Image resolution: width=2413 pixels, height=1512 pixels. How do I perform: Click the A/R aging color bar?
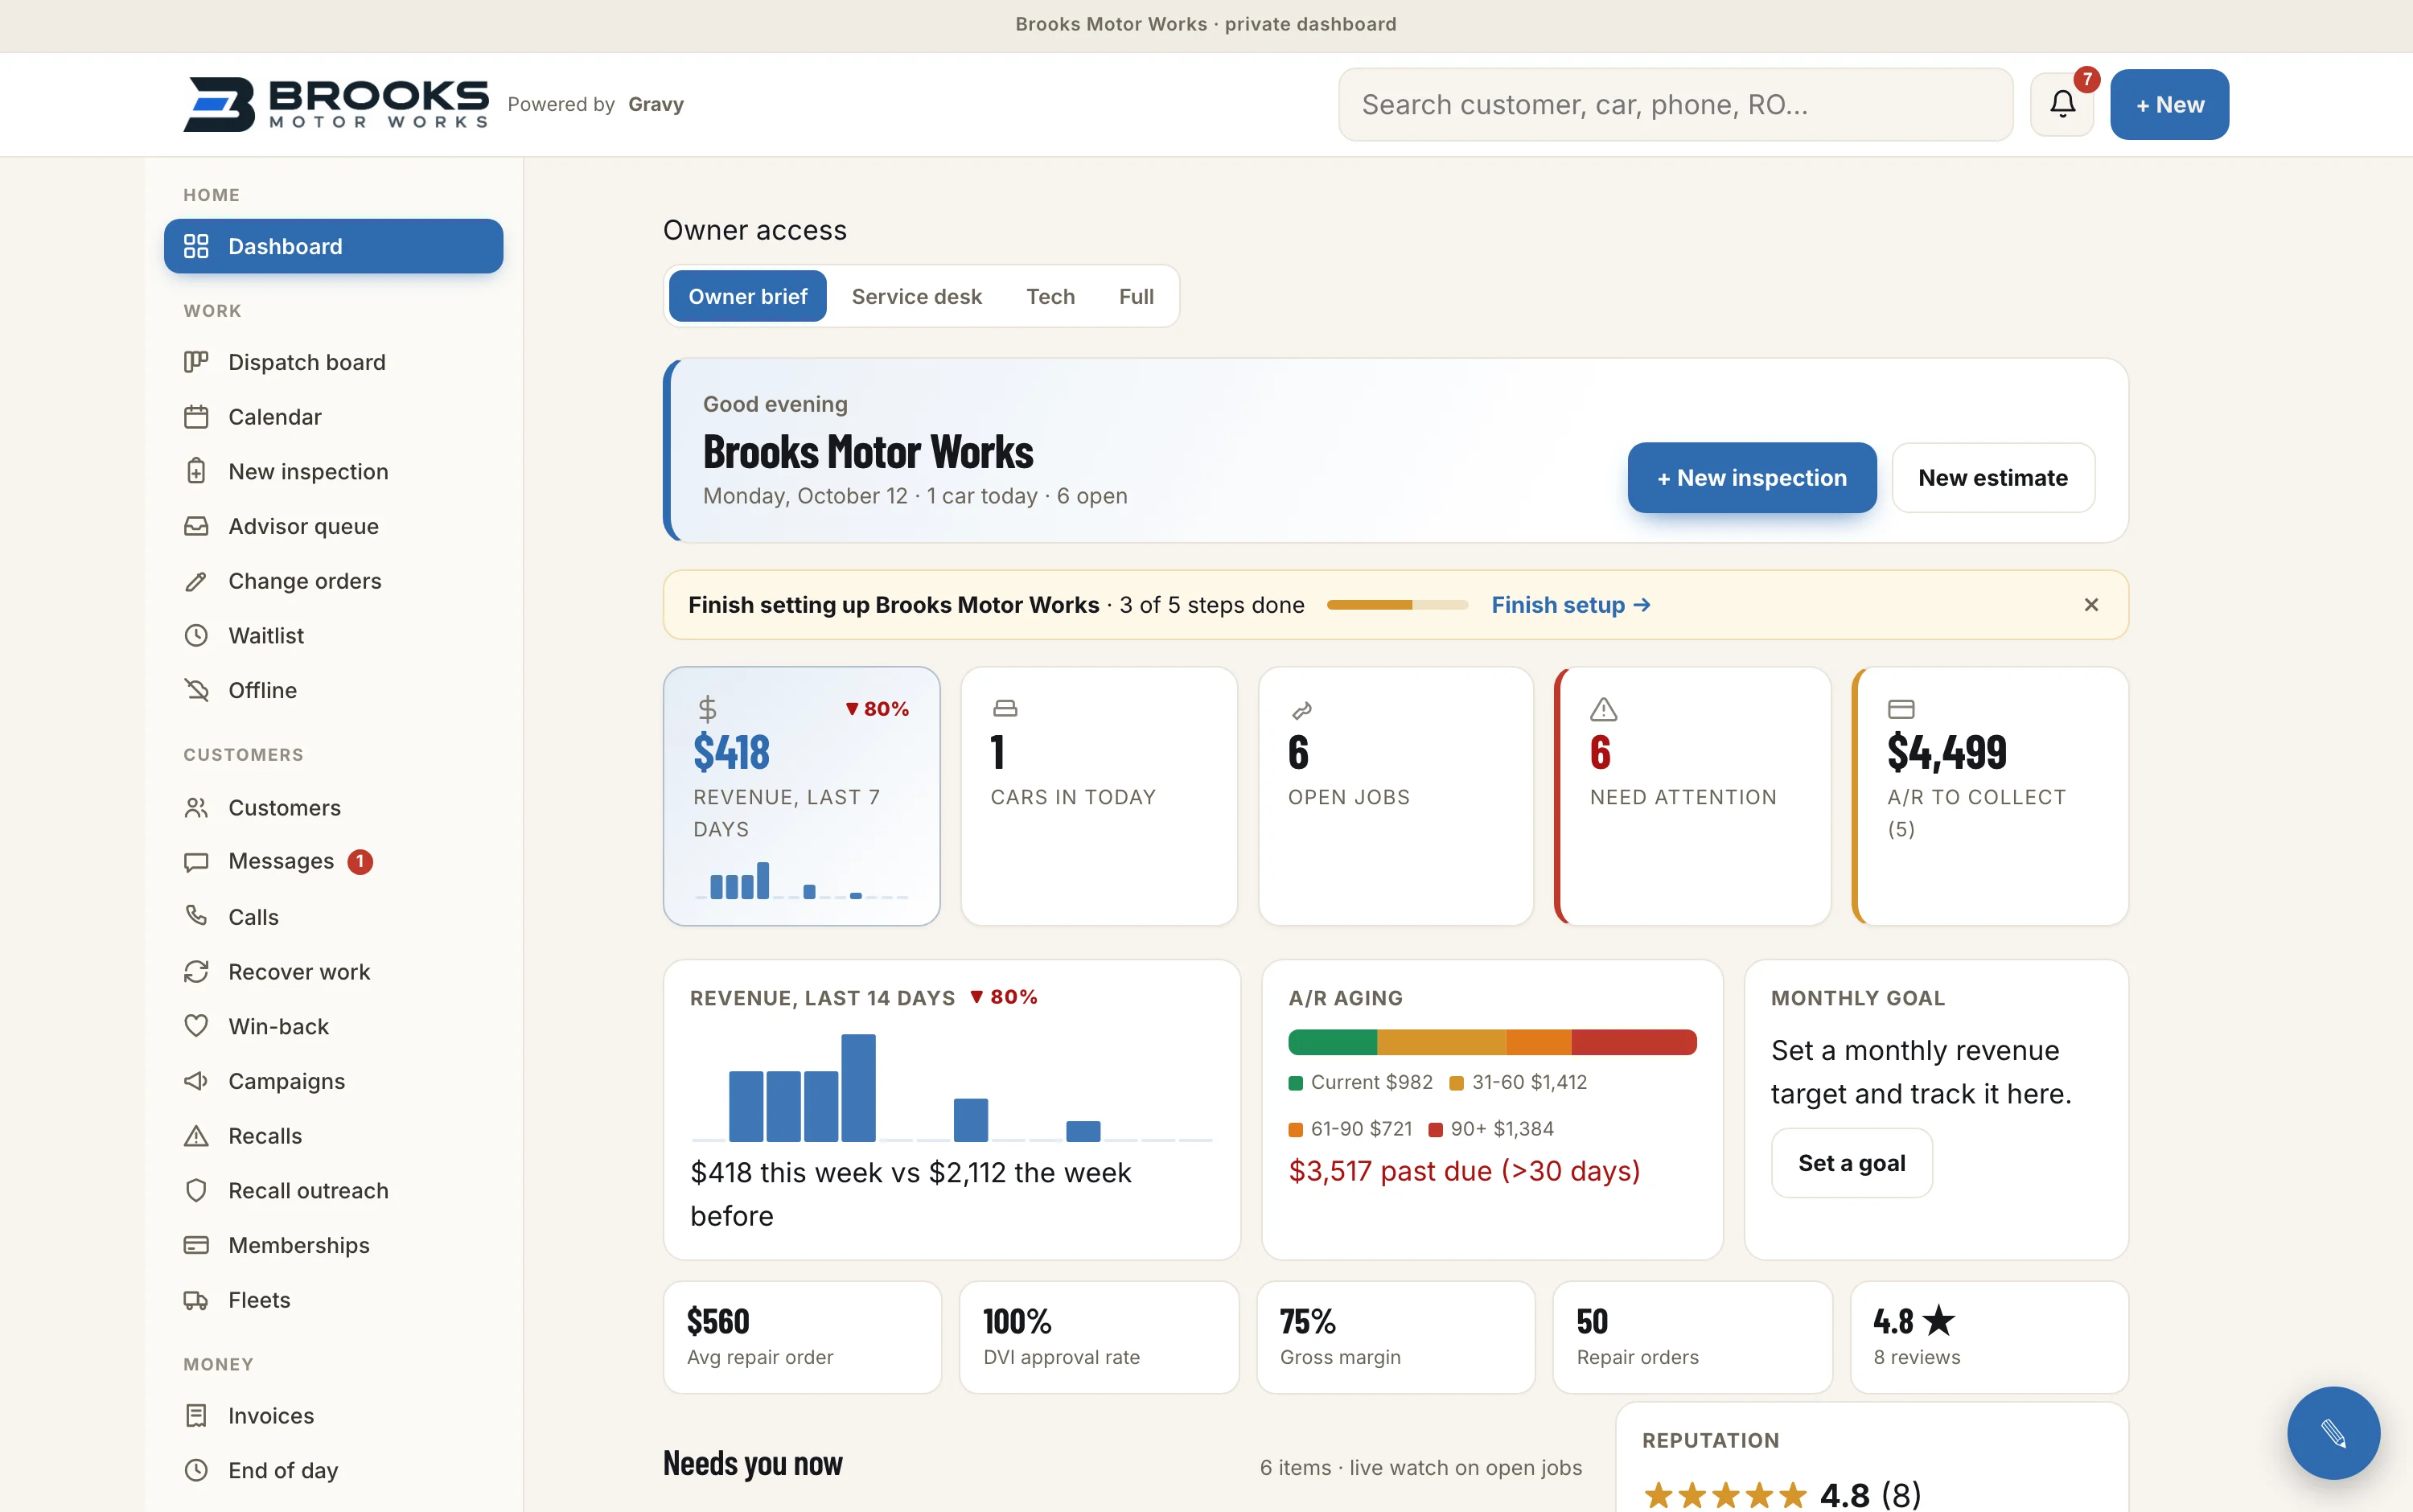(1492, 1042)
